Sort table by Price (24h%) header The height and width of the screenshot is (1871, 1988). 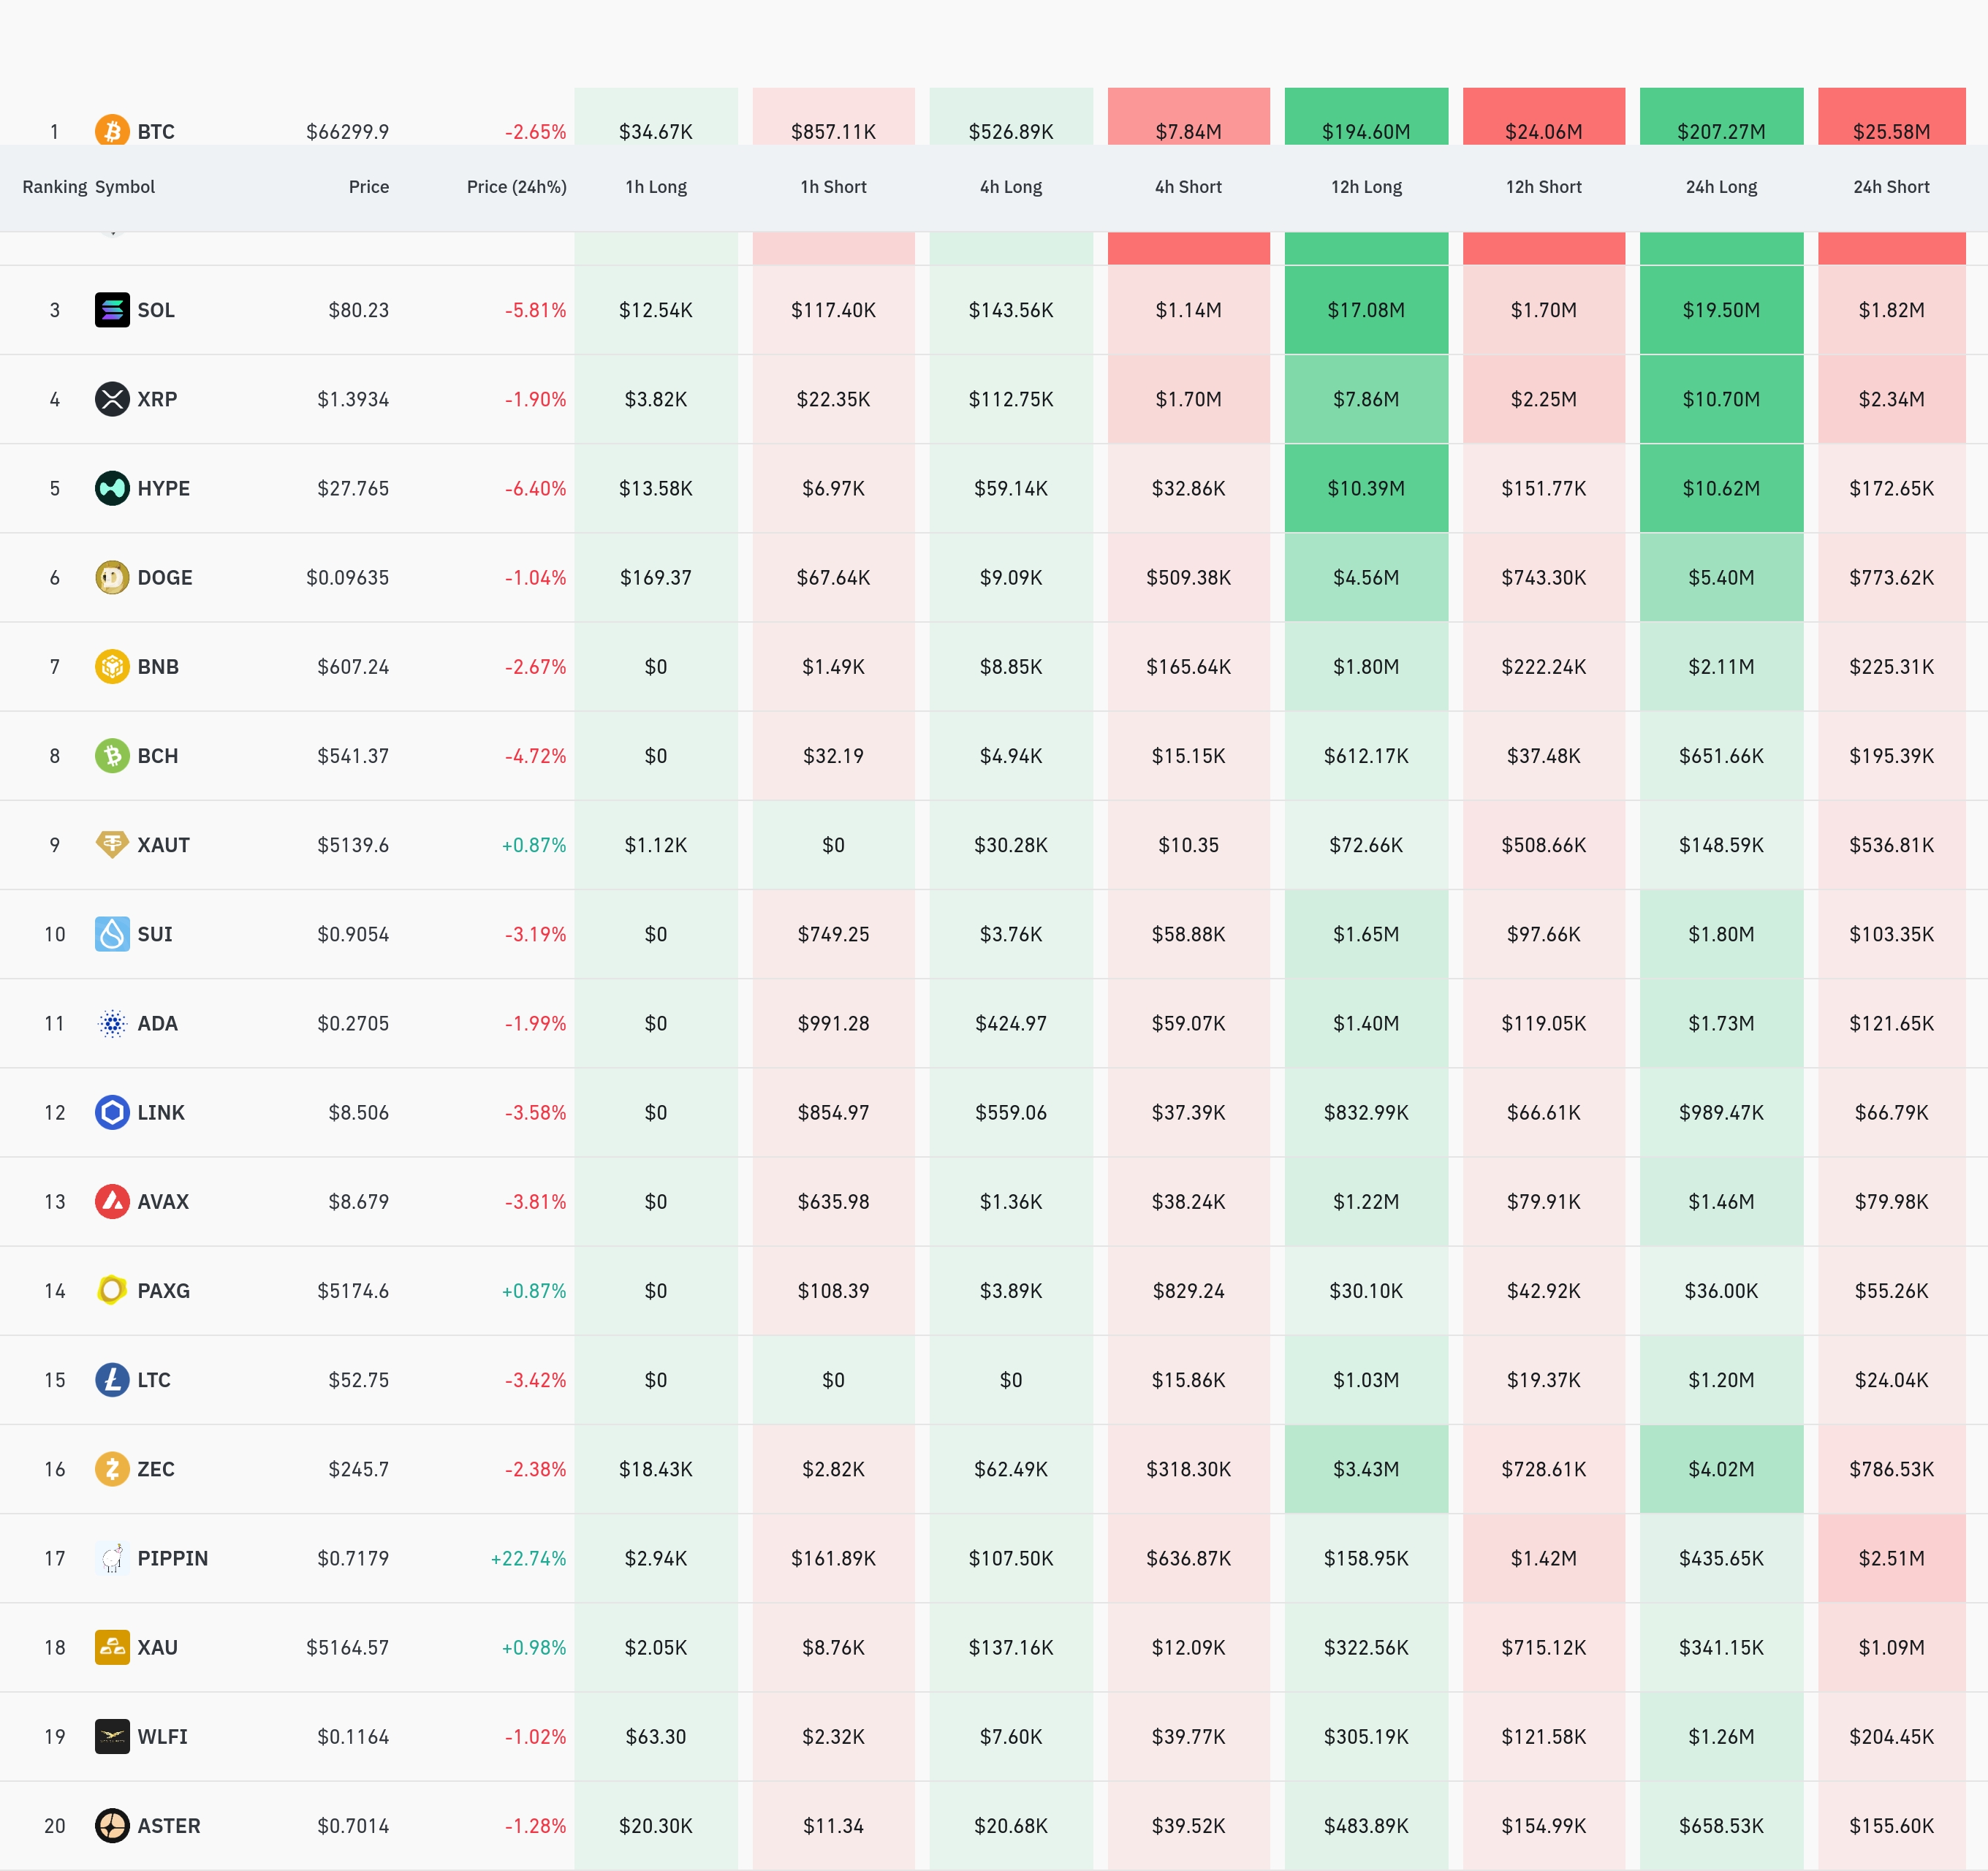516,187
